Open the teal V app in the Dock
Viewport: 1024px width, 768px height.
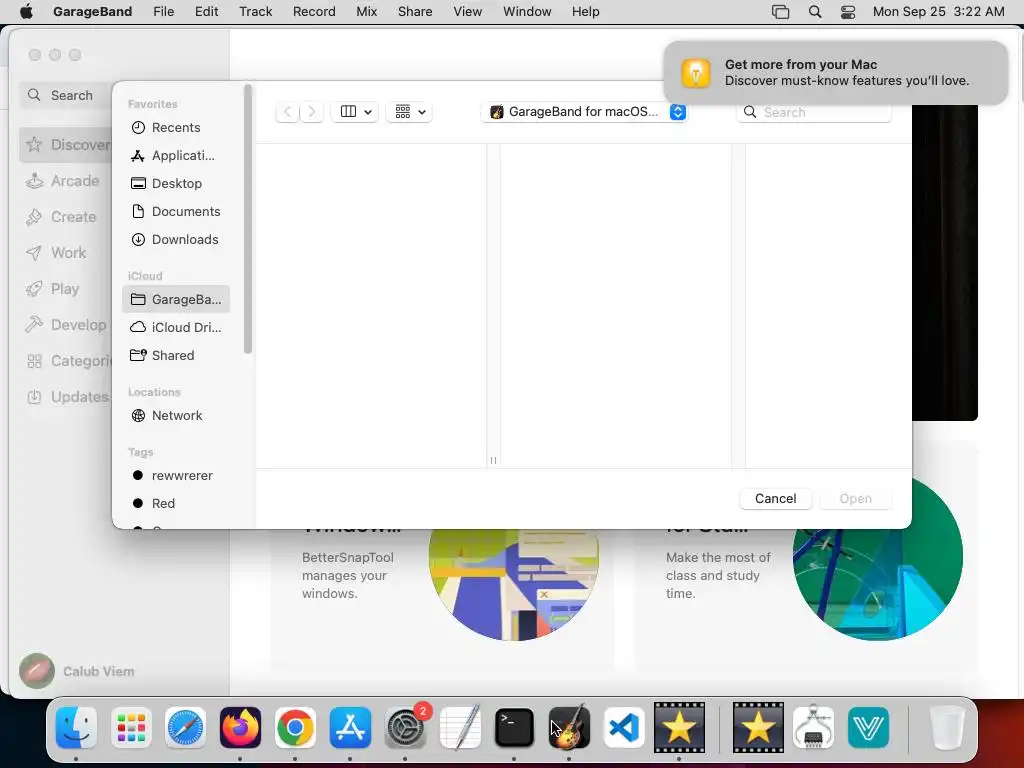(x=869, y=728)
